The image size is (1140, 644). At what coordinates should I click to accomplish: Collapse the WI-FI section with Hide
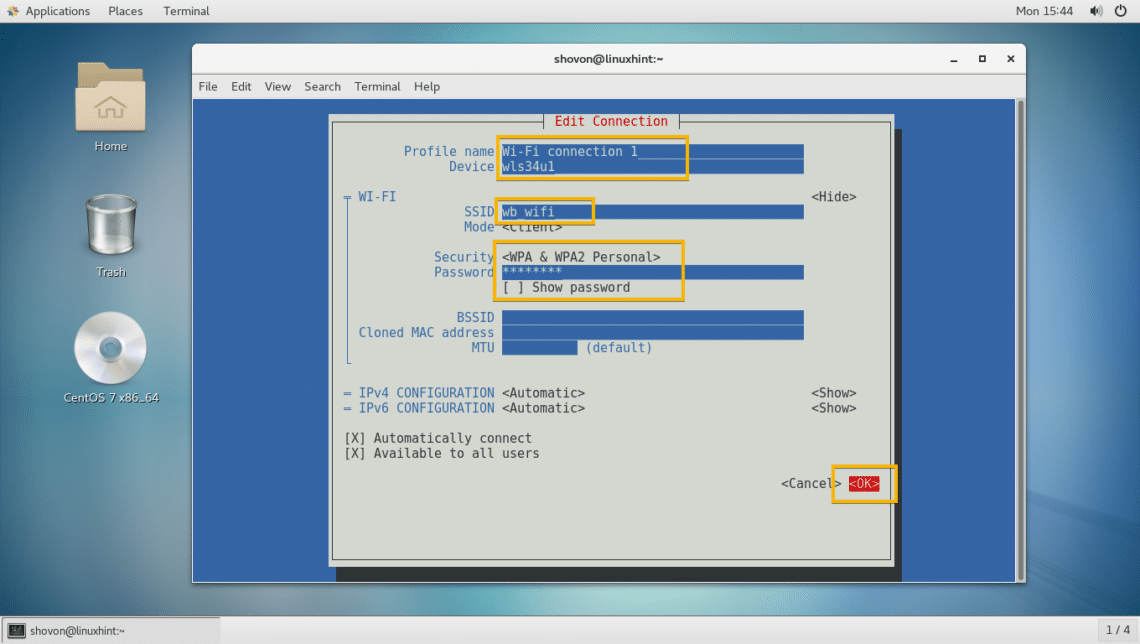[x=833, y=197]
